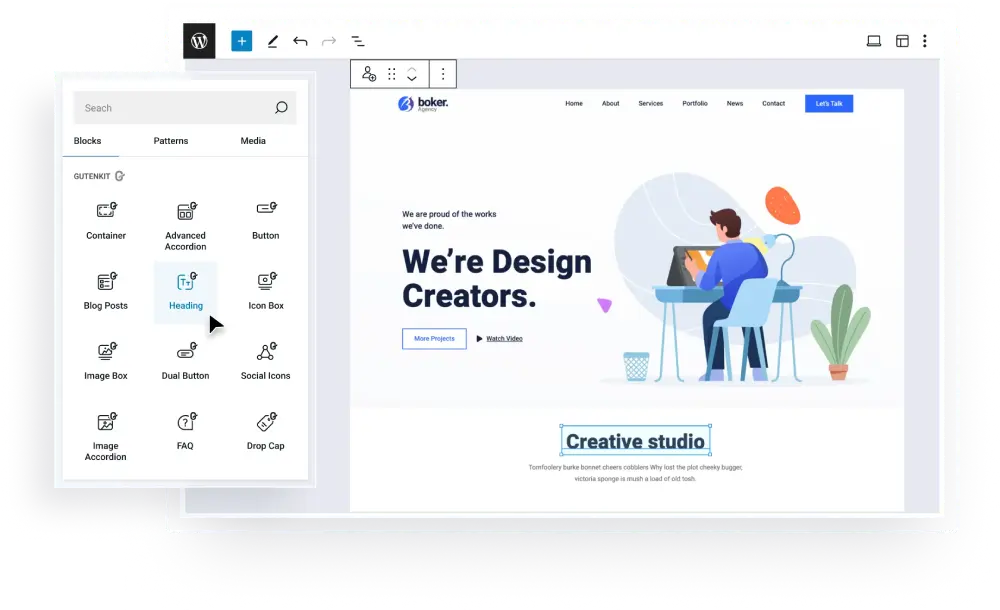The height and width of the screenshot is (610, 1000).
Task: Insert the Drop Cap block
Action: (x=266, y=432)
